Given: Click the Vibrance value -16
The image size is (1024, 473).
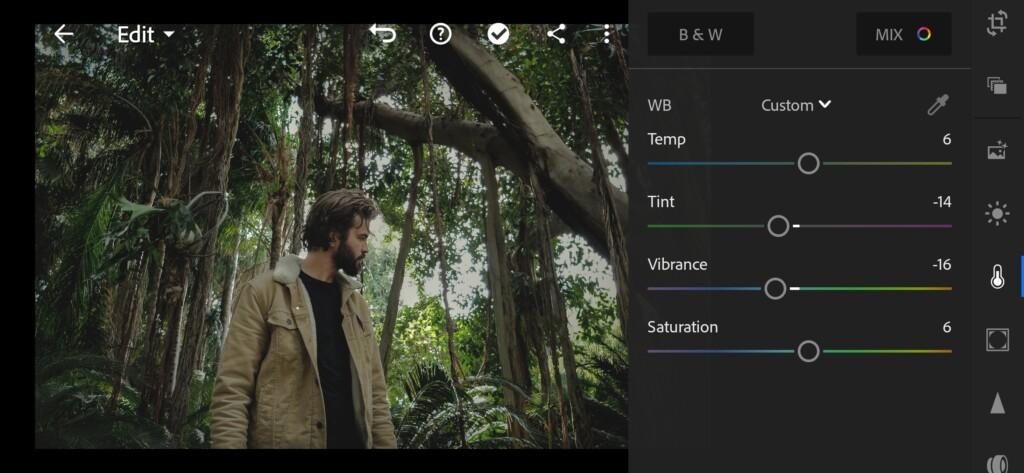Looking at the screenshot, I should point(942,265).
